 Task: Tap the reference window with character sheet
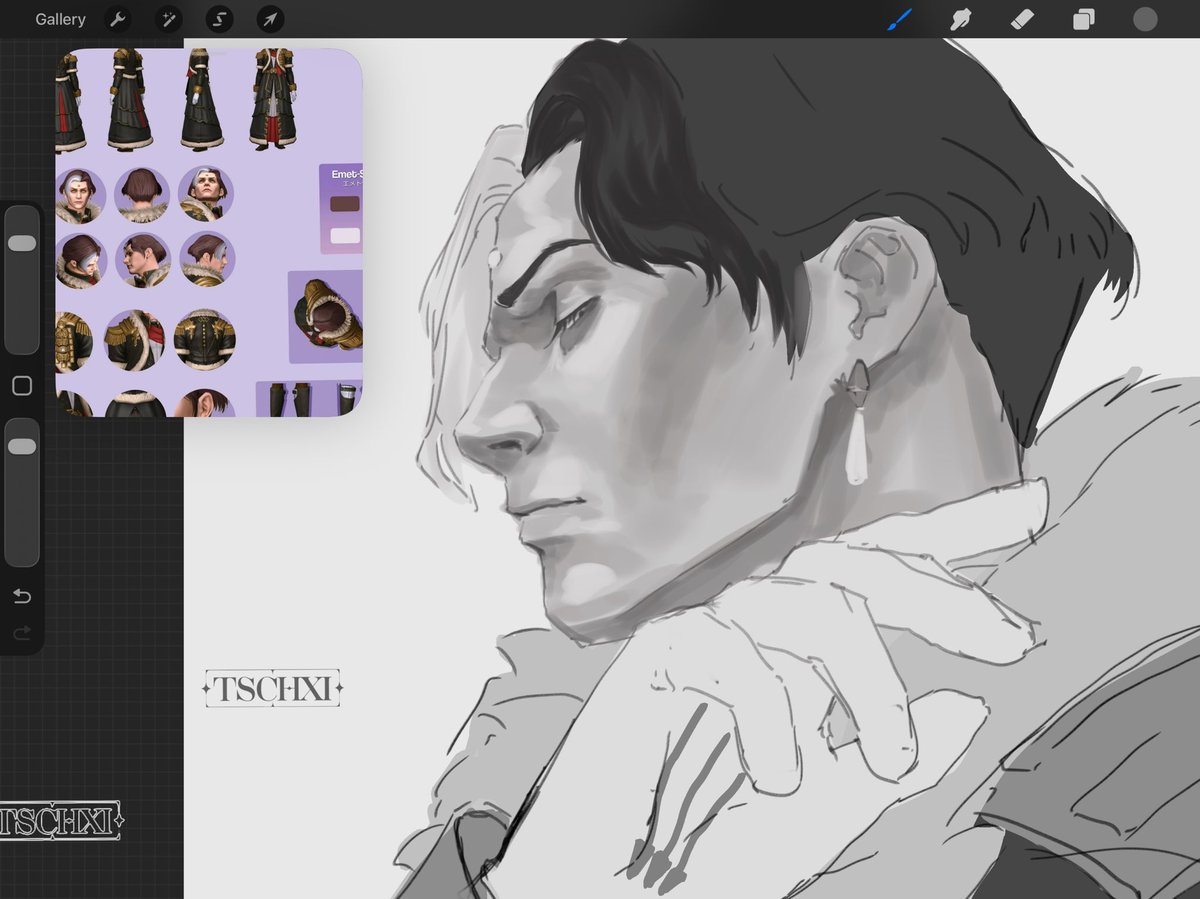coord(209,232)
